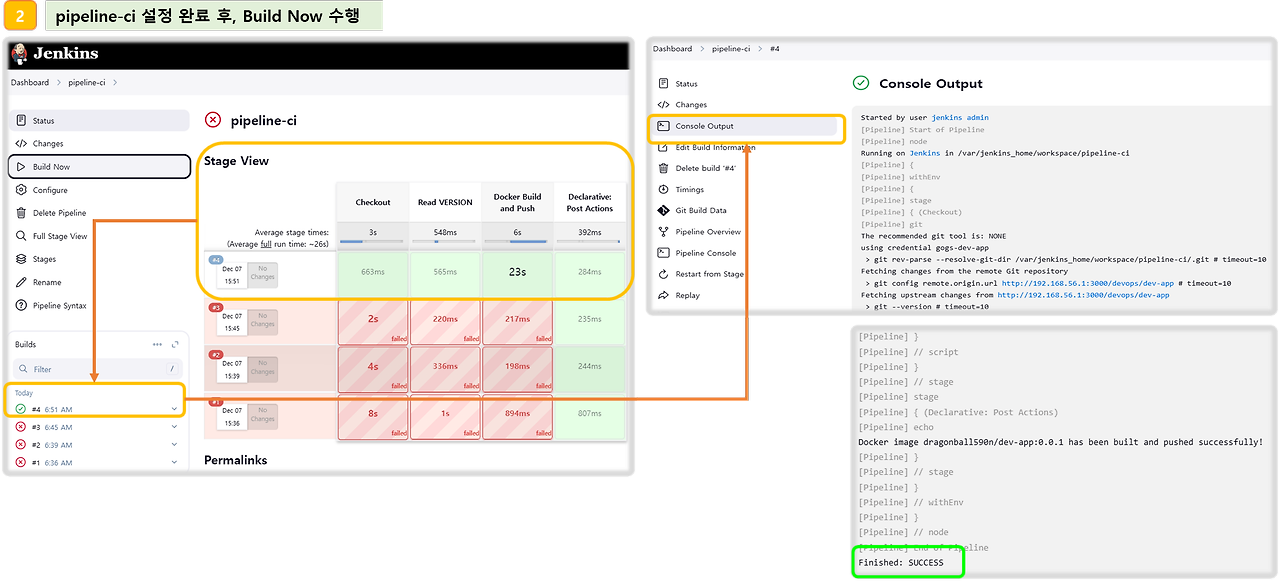The image size is (1280, 581).
Task: Open #3 6:45 AM build link
Action: (x=52, y=427)
